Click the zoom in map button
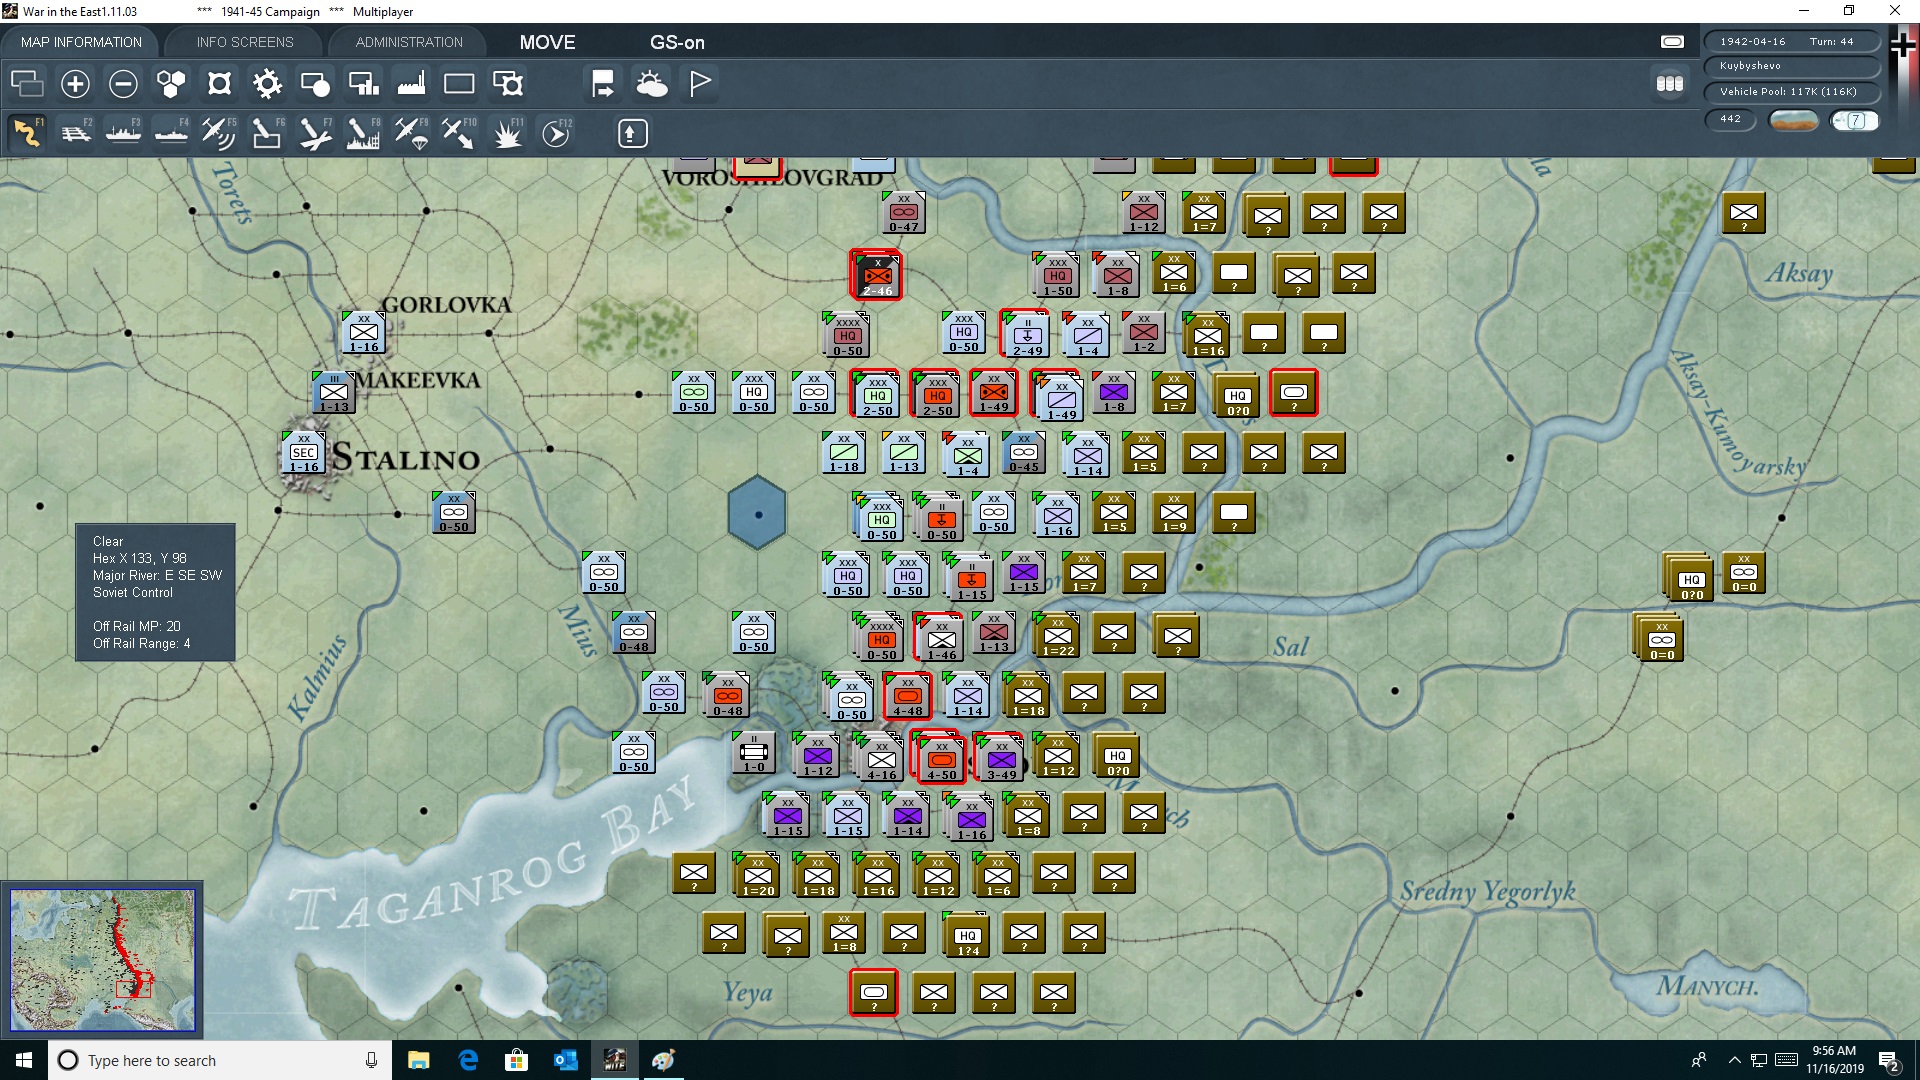The height and width of the screenshot is (1080, 1920). [75, 84]
